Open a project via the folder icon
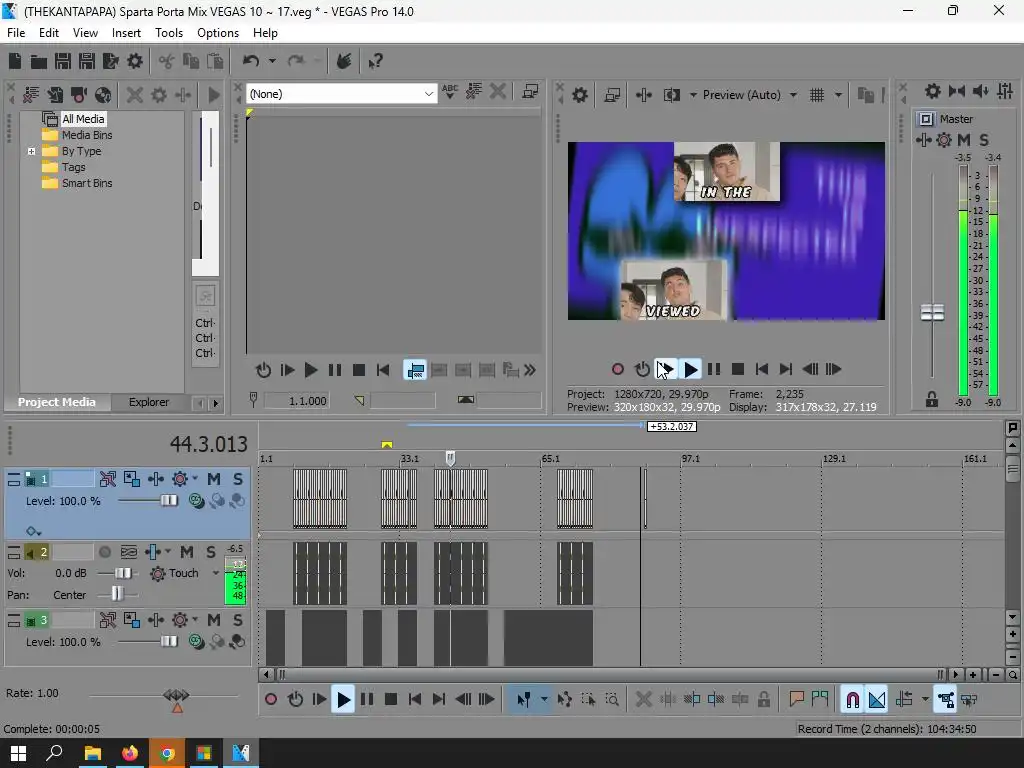This screenshot has width=1024, height=768. tap(39, 61)
